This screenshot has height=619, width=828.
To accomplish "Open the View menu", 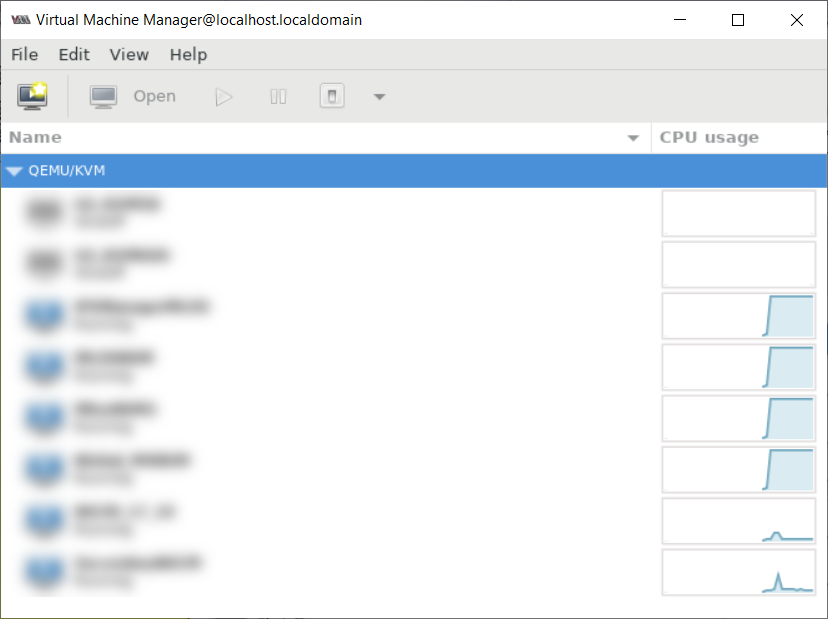I will coord(129,54).
